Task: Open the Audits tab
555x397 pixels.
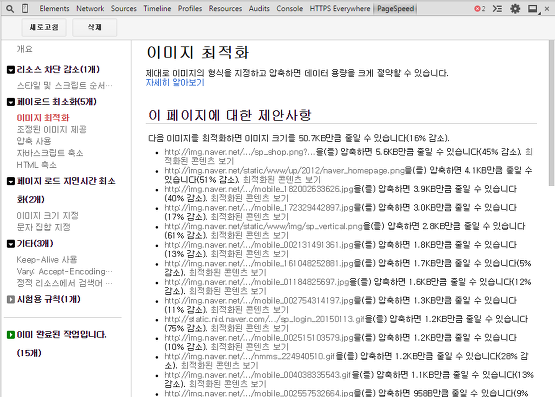Action: pos(259,8)
